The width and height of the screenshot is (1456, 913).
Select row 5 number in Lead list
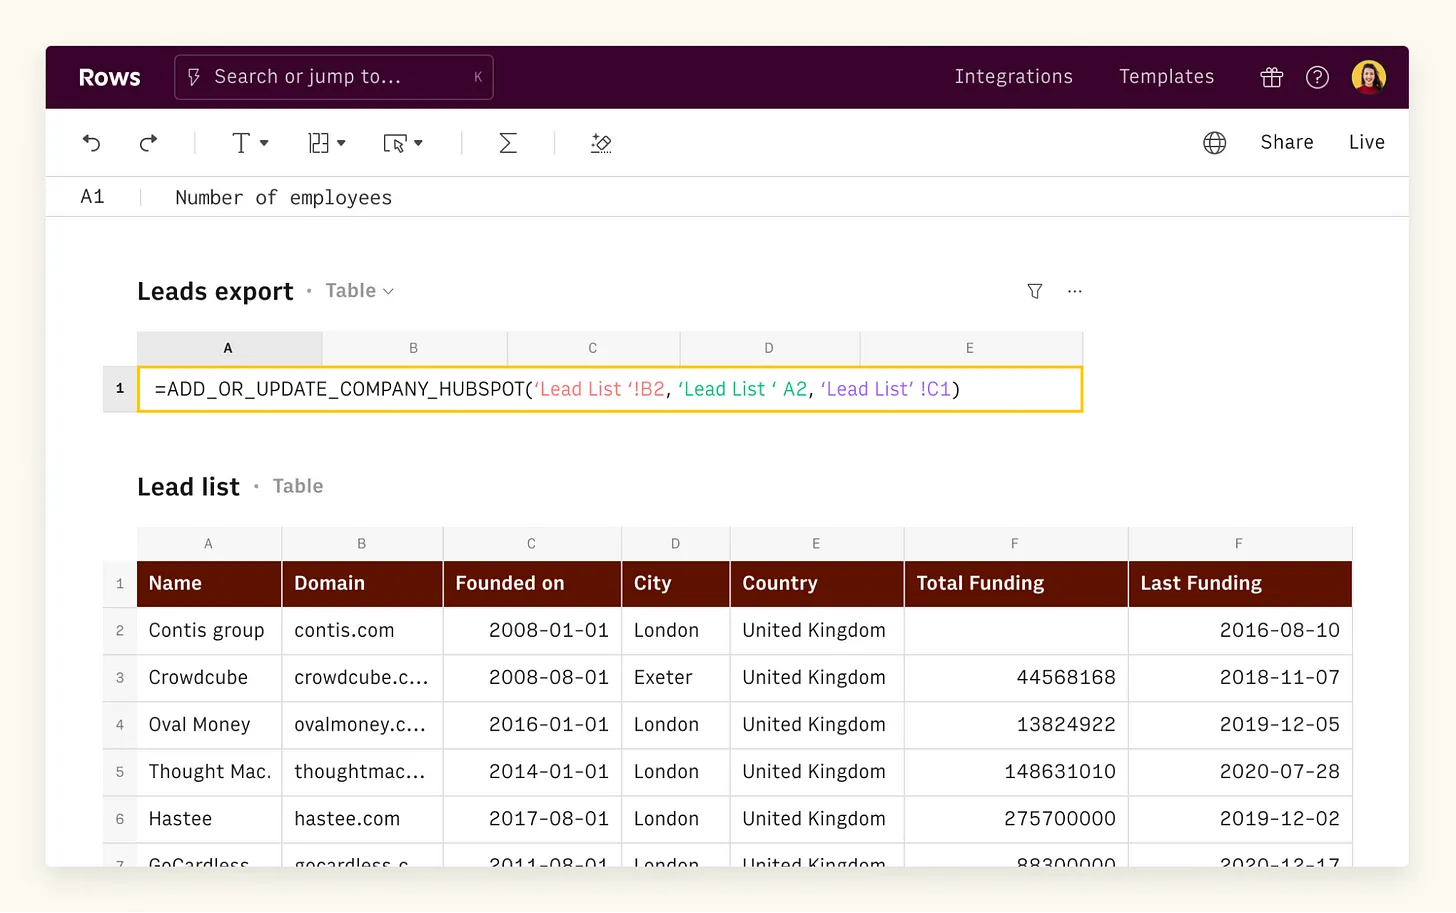[120, 772]
